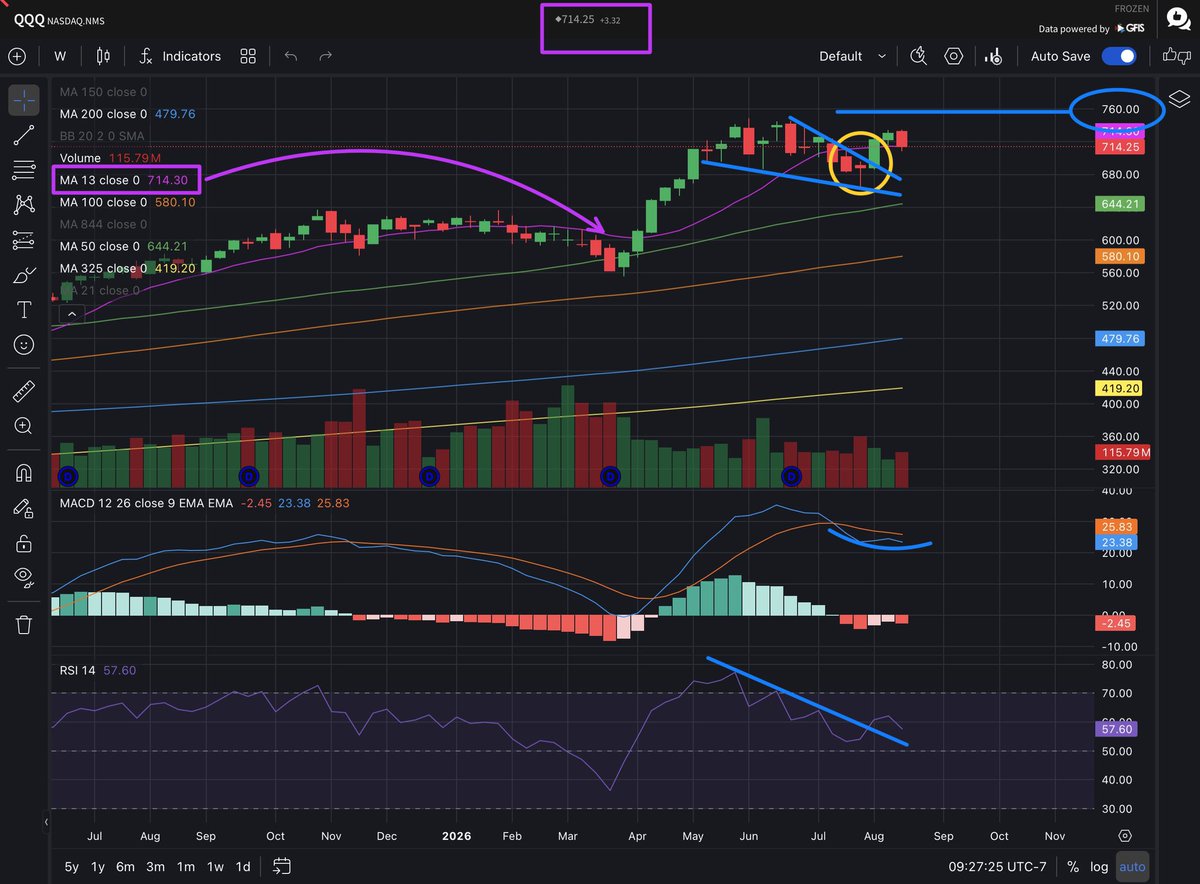This screenshot has width=1200, height=884.
Task: Select the brush drawing tool
Action: click(24, 275)
